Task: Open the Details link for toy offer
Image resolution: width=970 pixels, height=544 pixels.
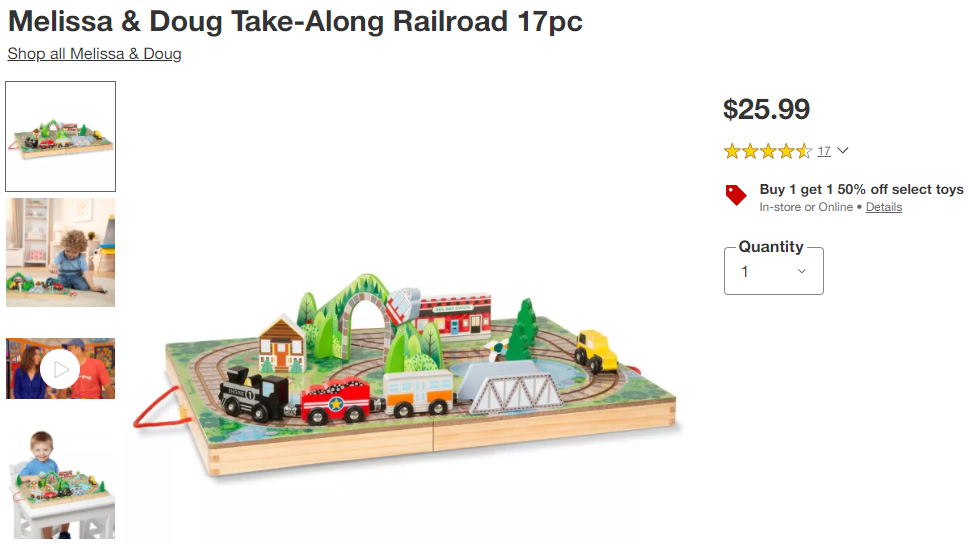Action: [x=883, y=207]
